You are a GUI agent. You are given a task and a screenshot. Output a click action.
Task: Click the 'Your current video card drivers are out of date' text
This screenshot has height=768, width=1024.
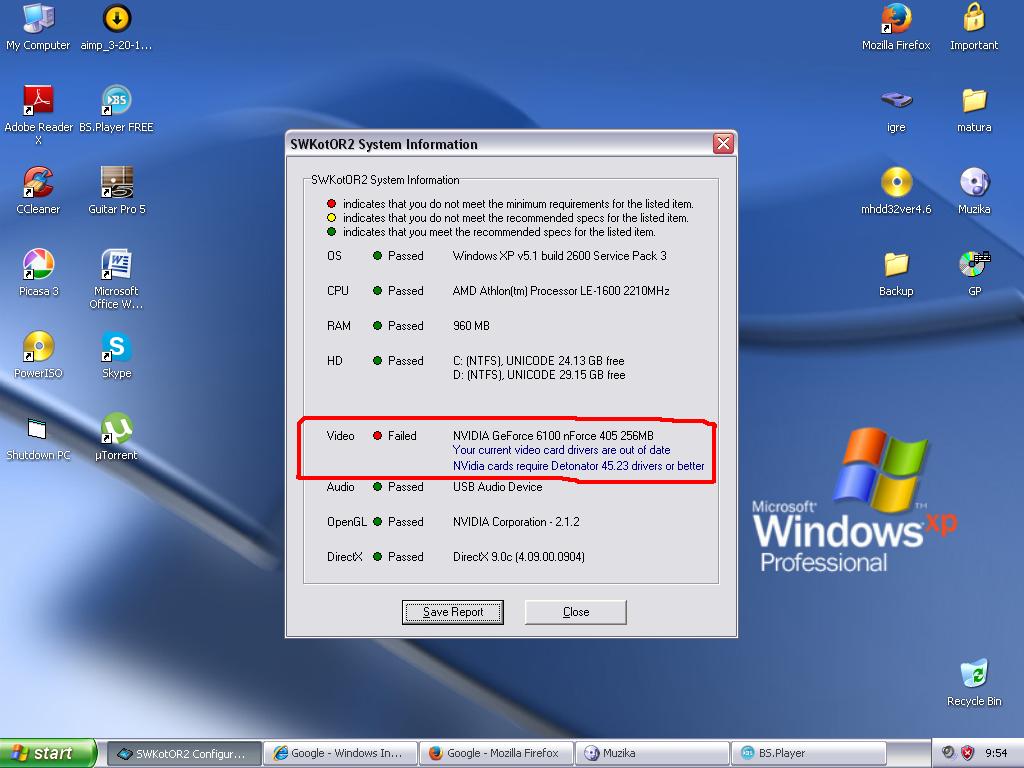pos(561,450)
